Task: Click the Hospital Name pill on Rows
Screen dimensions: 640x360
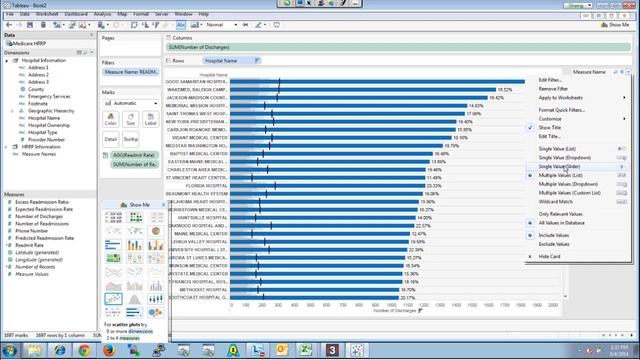Action: [x=231, y=60]
